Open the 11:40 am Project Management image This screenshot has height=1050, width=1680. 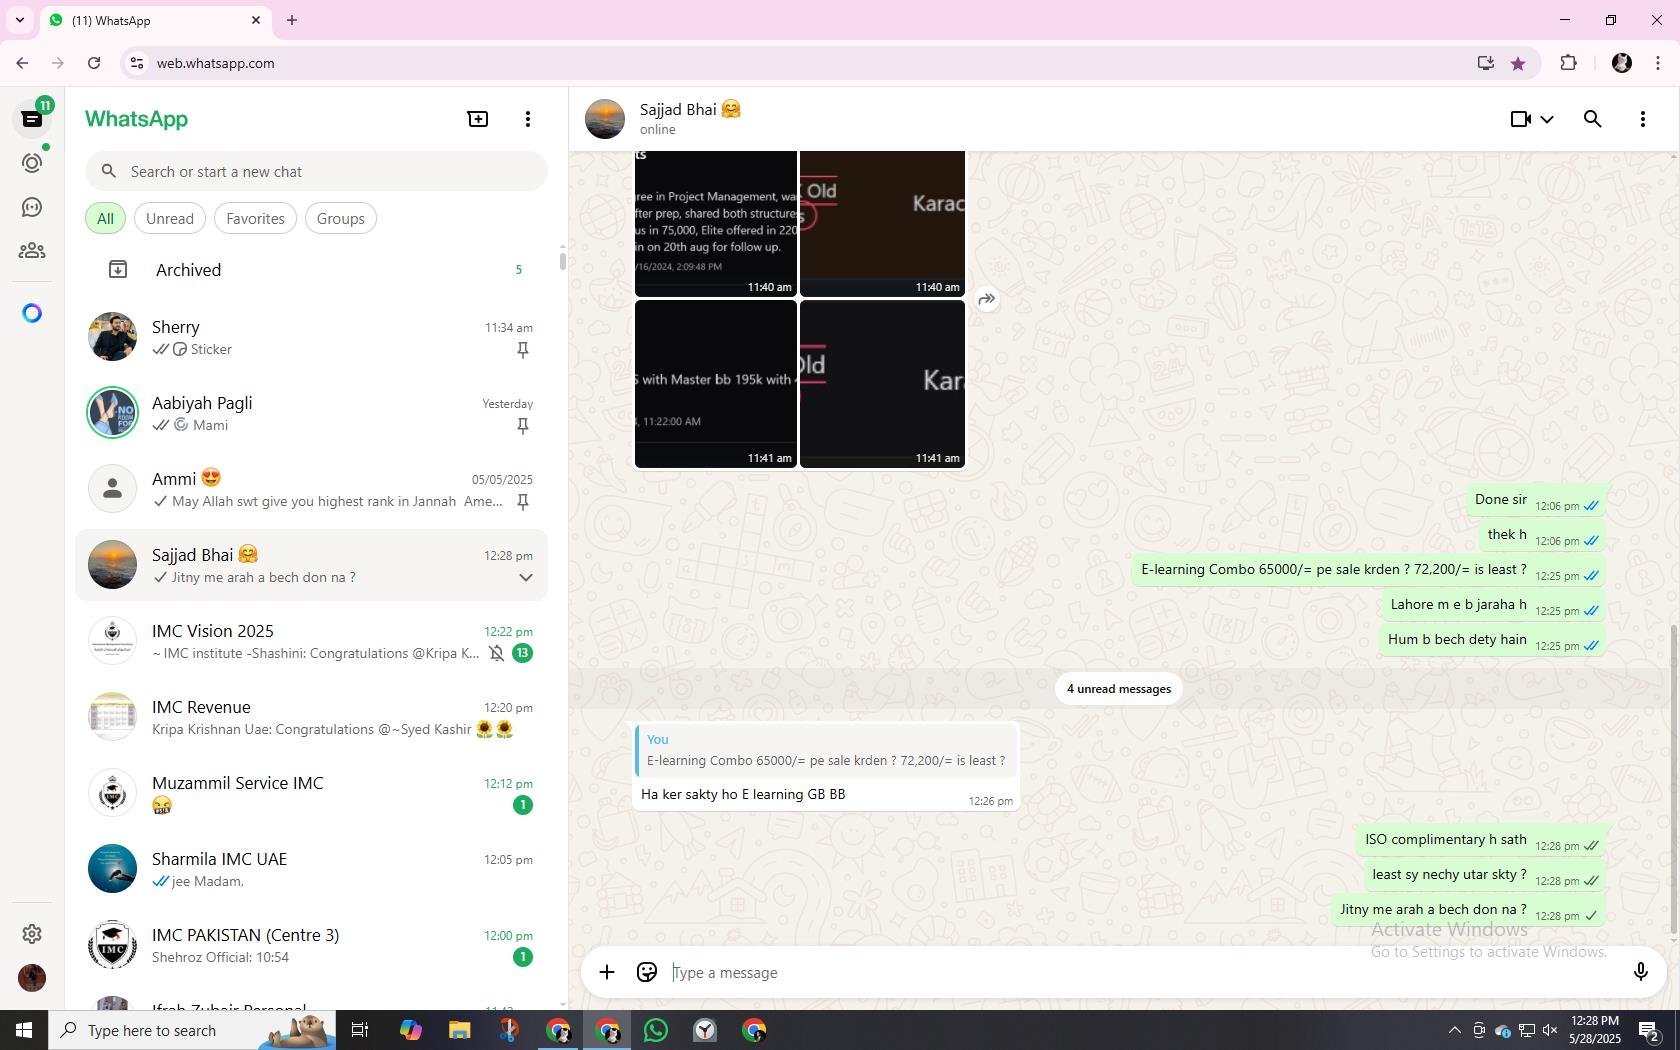click(x=716, y=223)
